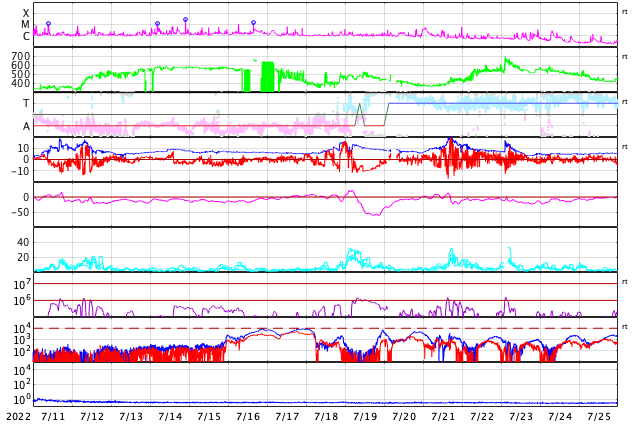Image resolution: width=634 pixels, height=424 pixels.
Task: Click the '10^2' label on bottom panel
Action: [21, 385]
